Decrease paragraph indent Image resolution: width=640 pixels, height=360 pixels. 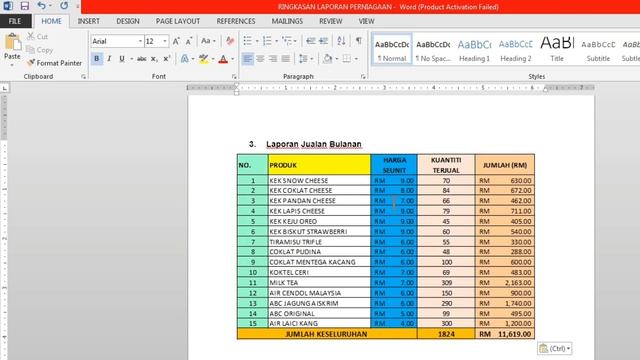click(x=311, y=41)
